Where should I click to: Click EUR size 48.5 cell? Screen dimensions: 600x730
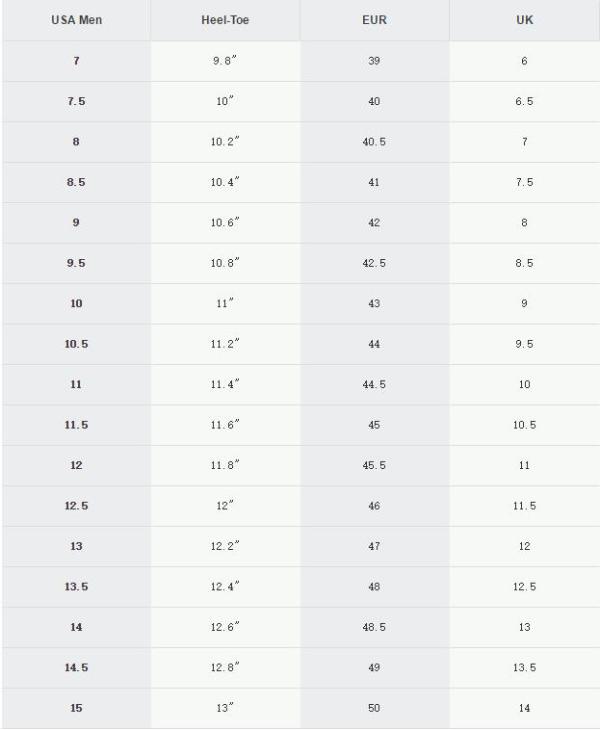[x=374, y=627]
